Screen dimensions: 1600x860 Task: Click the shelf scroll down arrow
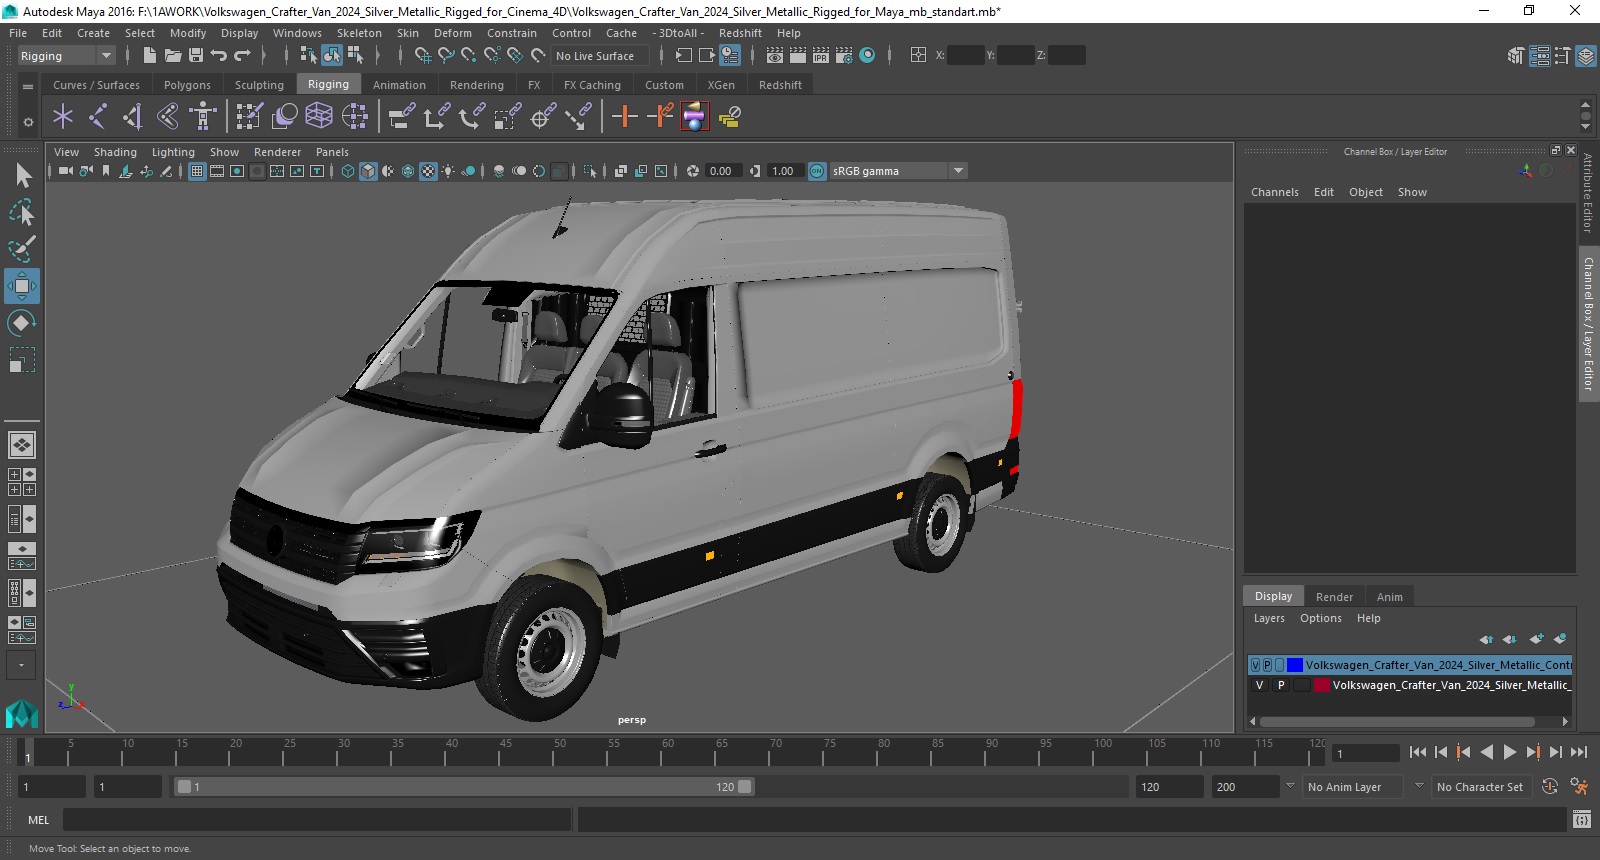click(1585, 127)
